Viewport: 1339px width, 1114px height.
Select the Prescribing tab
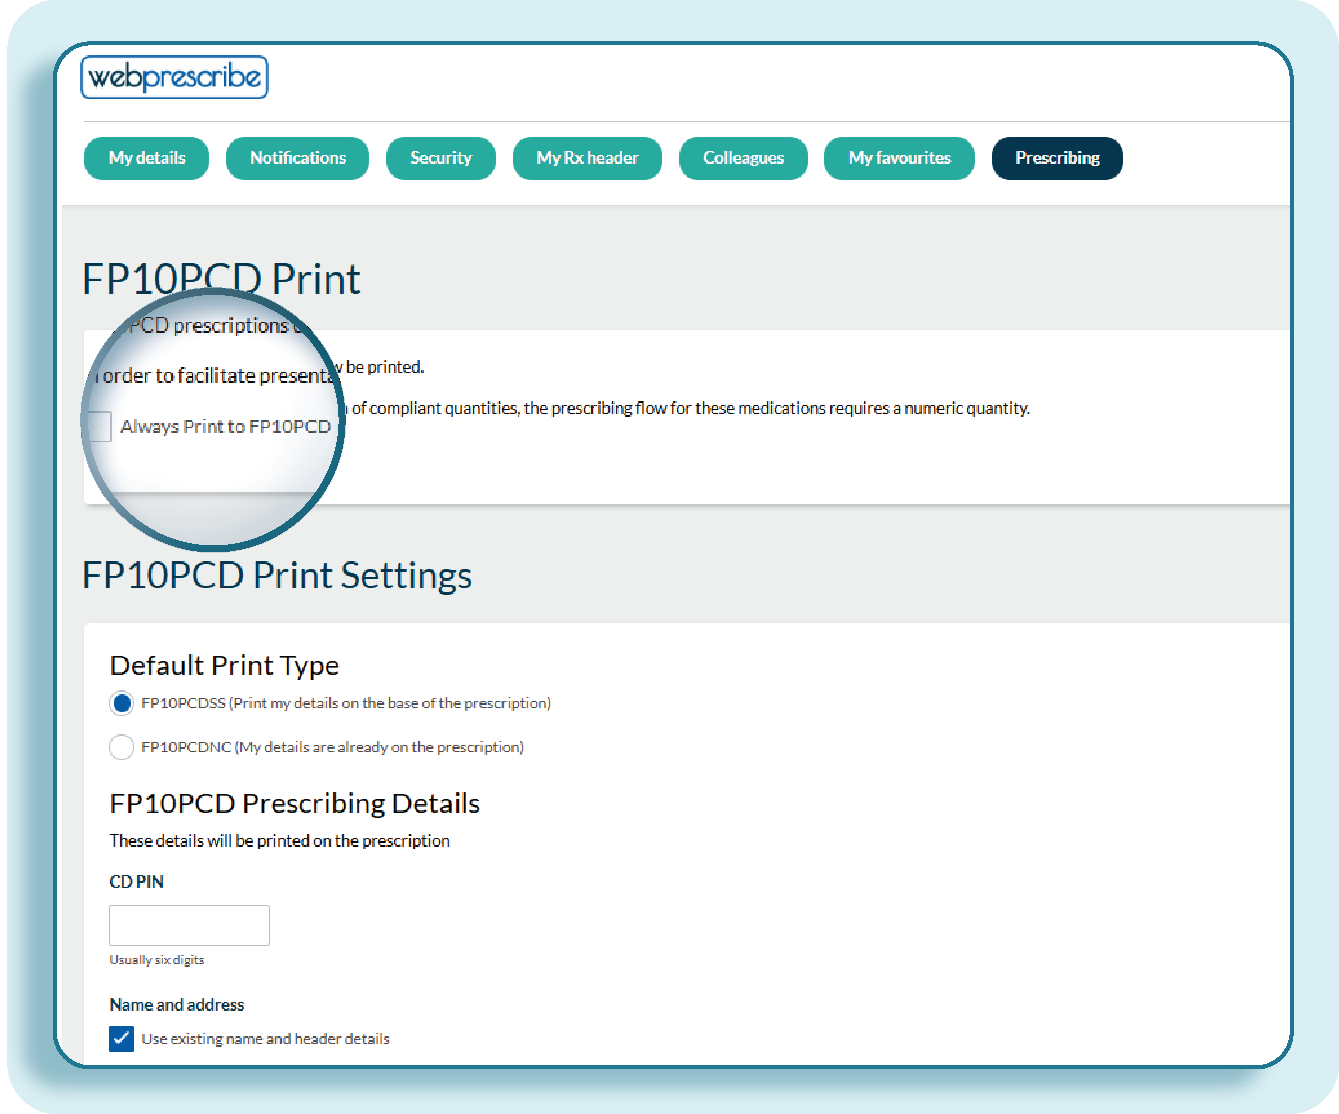(1057, 158)
